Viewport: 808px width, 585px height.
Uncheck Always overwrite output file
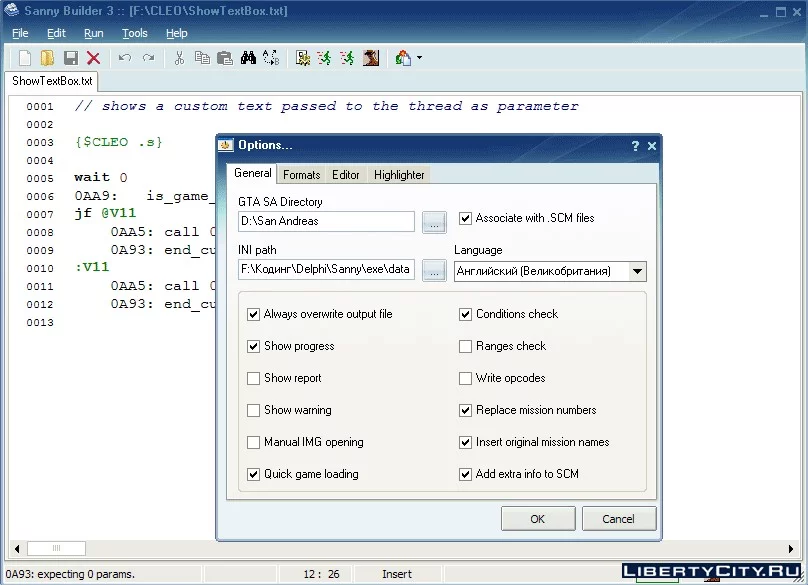[x=253, y=314]
